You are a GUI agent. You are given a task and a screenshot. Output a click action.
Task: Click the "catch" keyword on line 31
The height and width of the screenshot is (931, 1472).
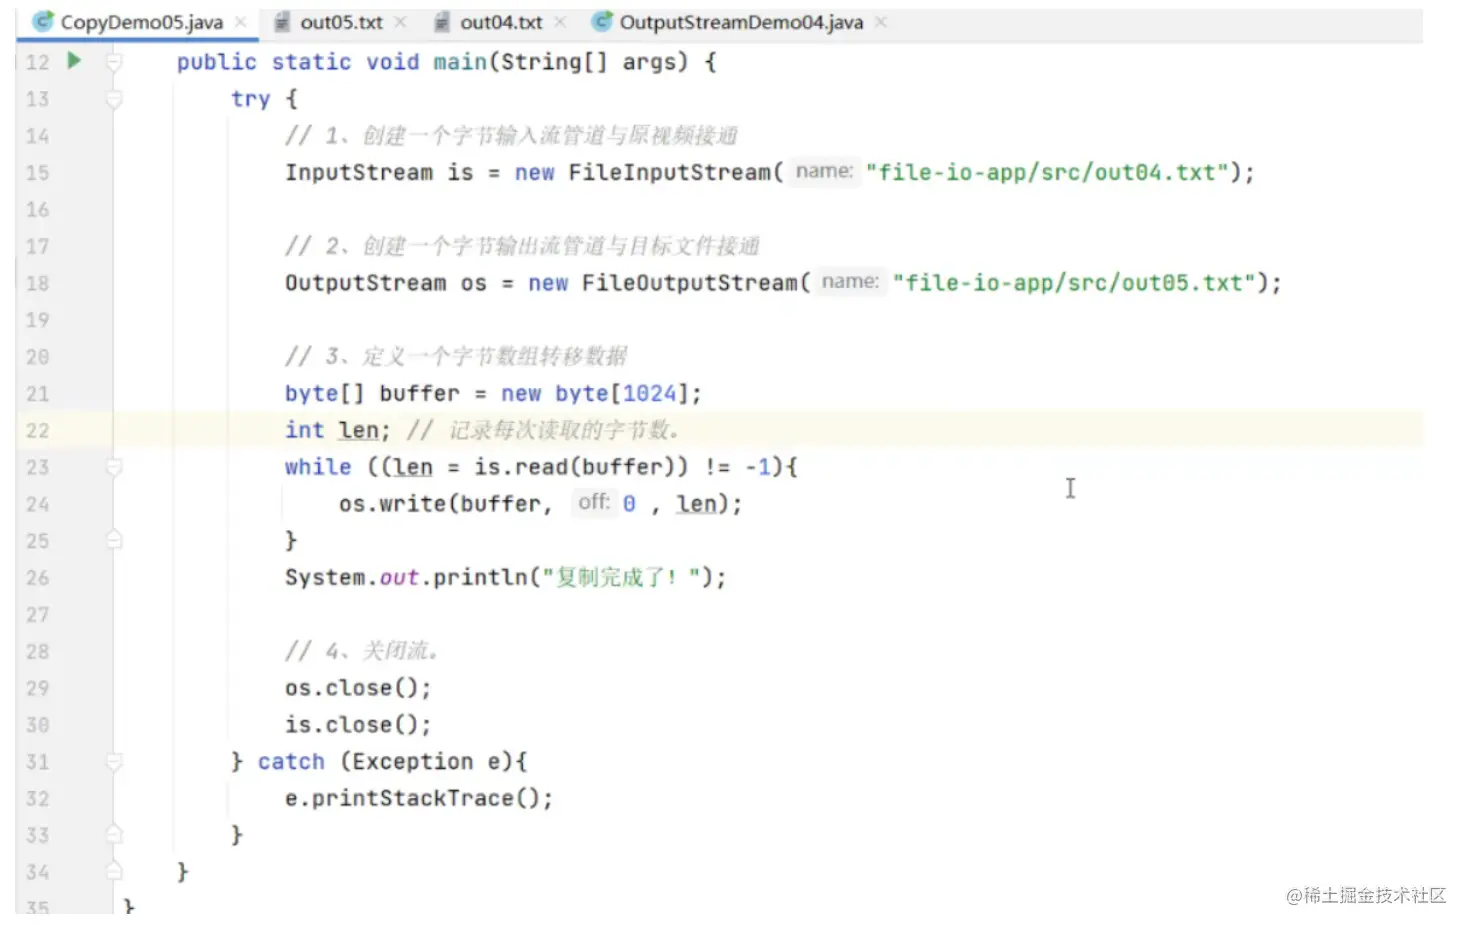point(291,762)
